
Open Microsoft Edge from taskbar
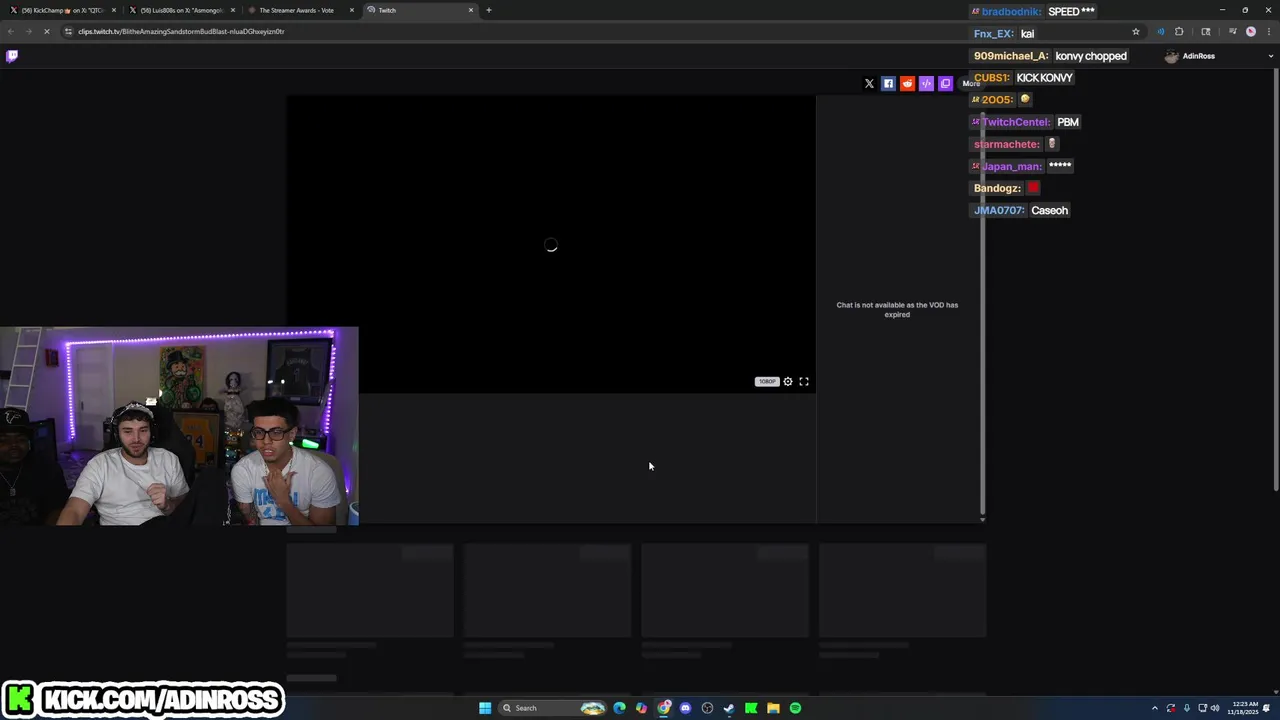(619, 708)
